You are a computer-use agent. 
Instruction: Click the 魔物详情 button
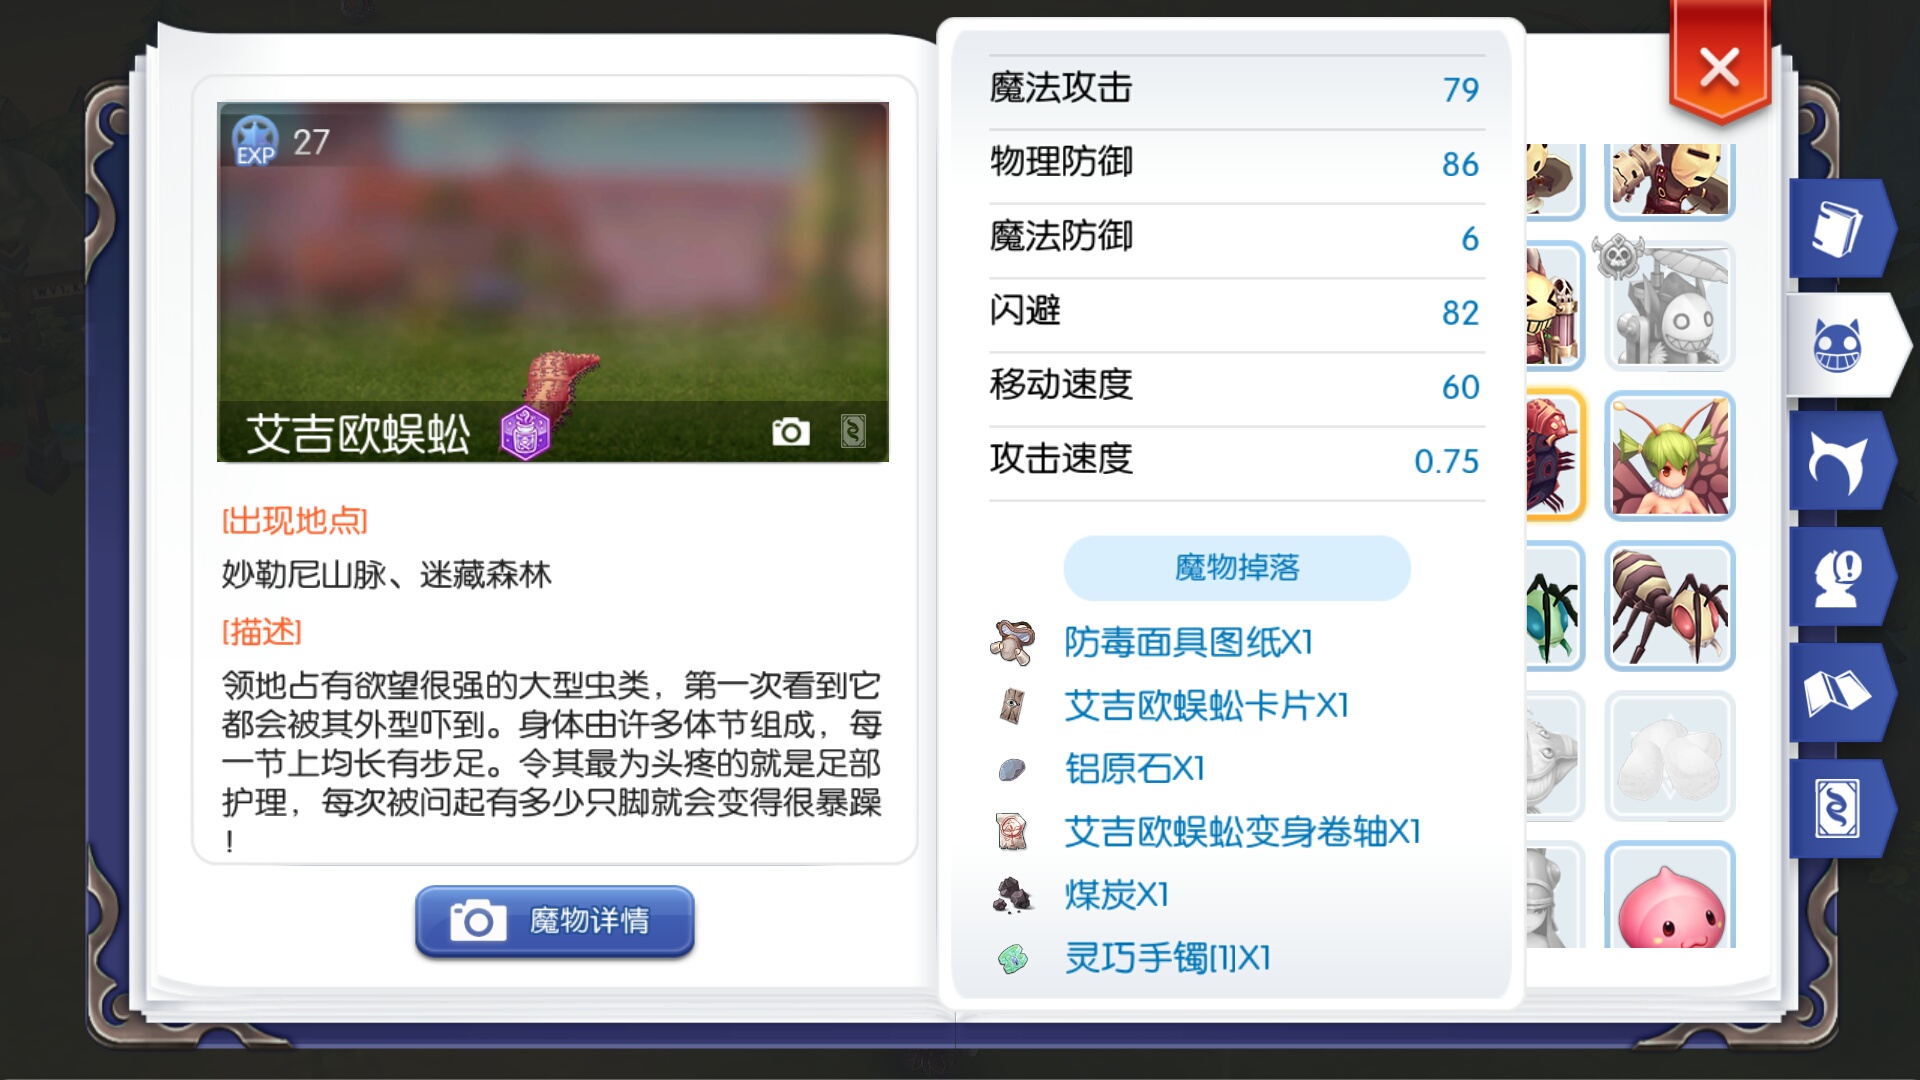555,921
